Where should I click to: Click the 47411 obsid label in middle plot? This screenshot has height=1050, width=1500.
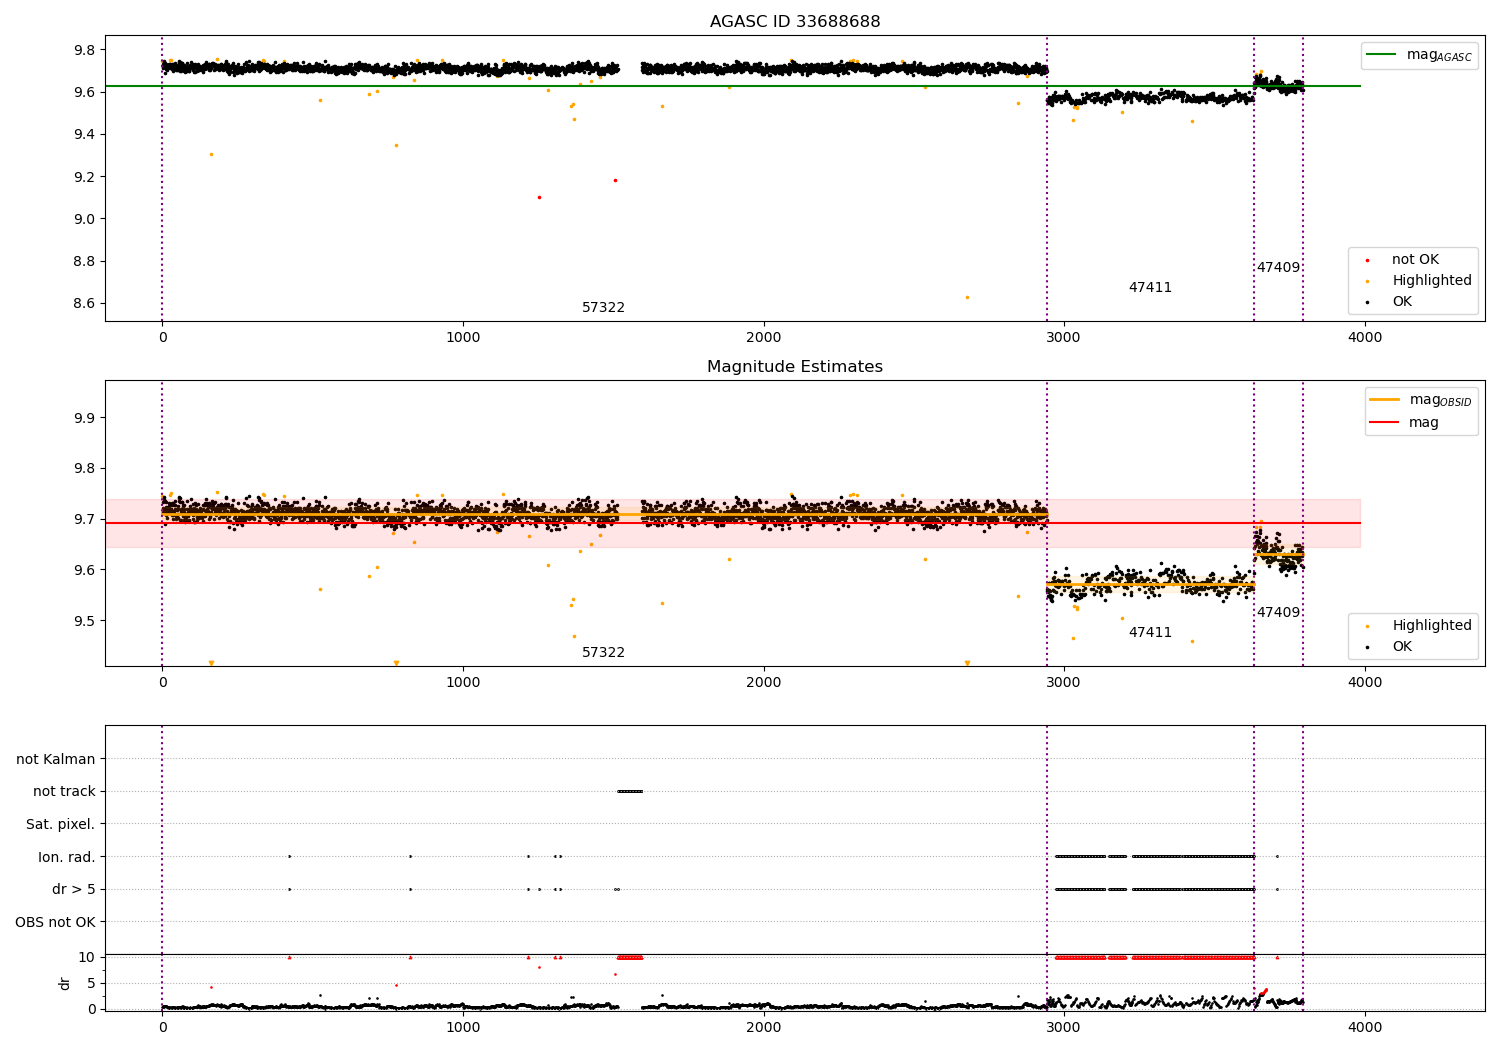[1150, 633]
